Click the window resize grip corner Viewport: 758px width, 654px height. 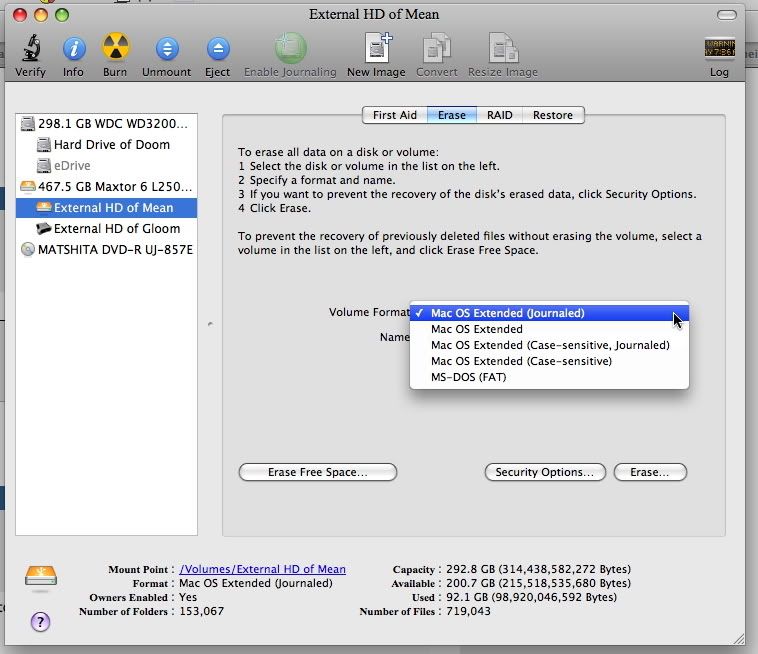(x=739, y=639)
